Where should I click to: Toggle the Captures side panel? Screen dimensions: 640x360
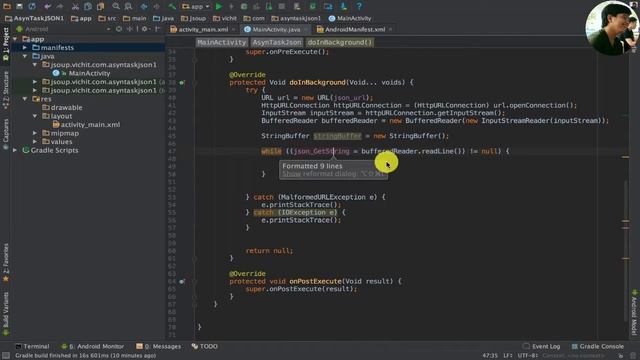(x=5, y=135)
